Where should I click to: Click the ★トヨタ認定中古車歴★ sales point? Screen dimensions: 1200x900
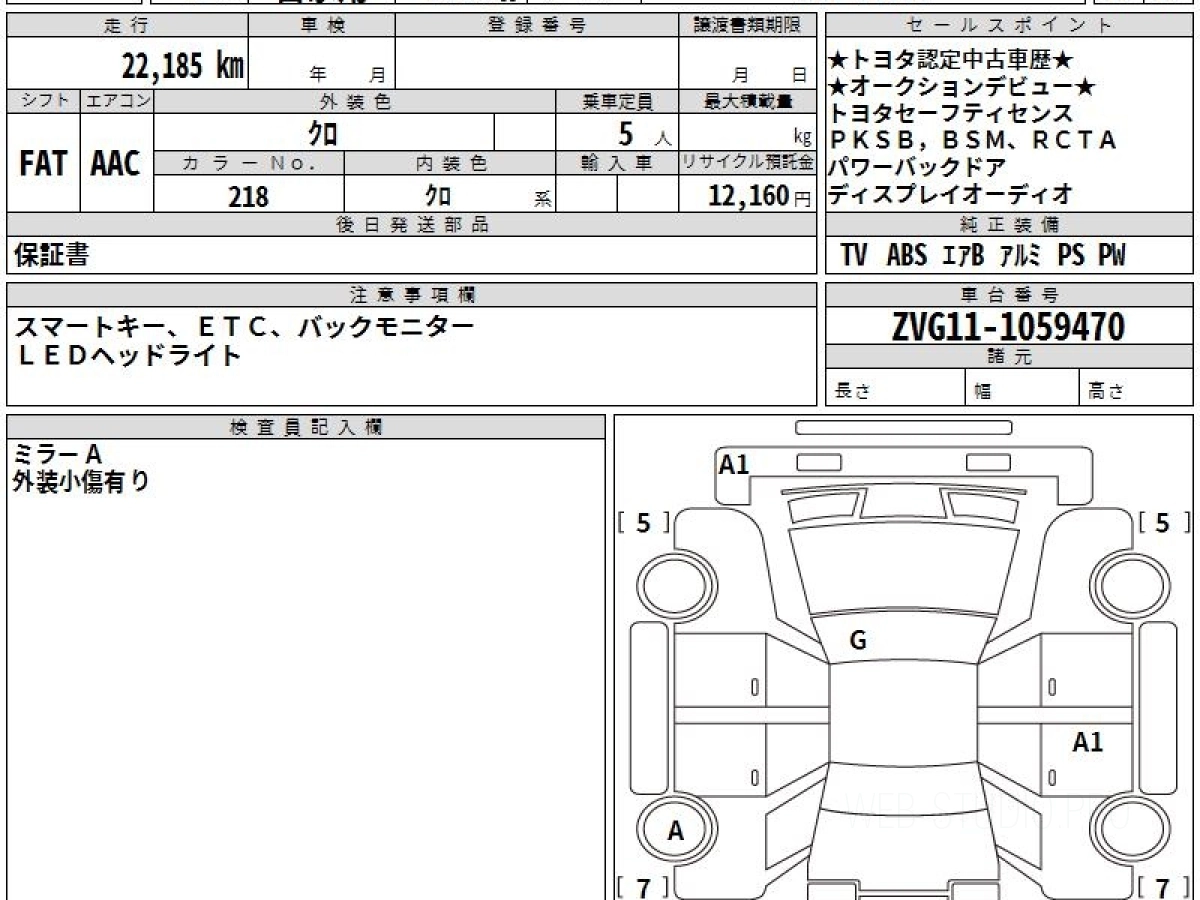952,62
